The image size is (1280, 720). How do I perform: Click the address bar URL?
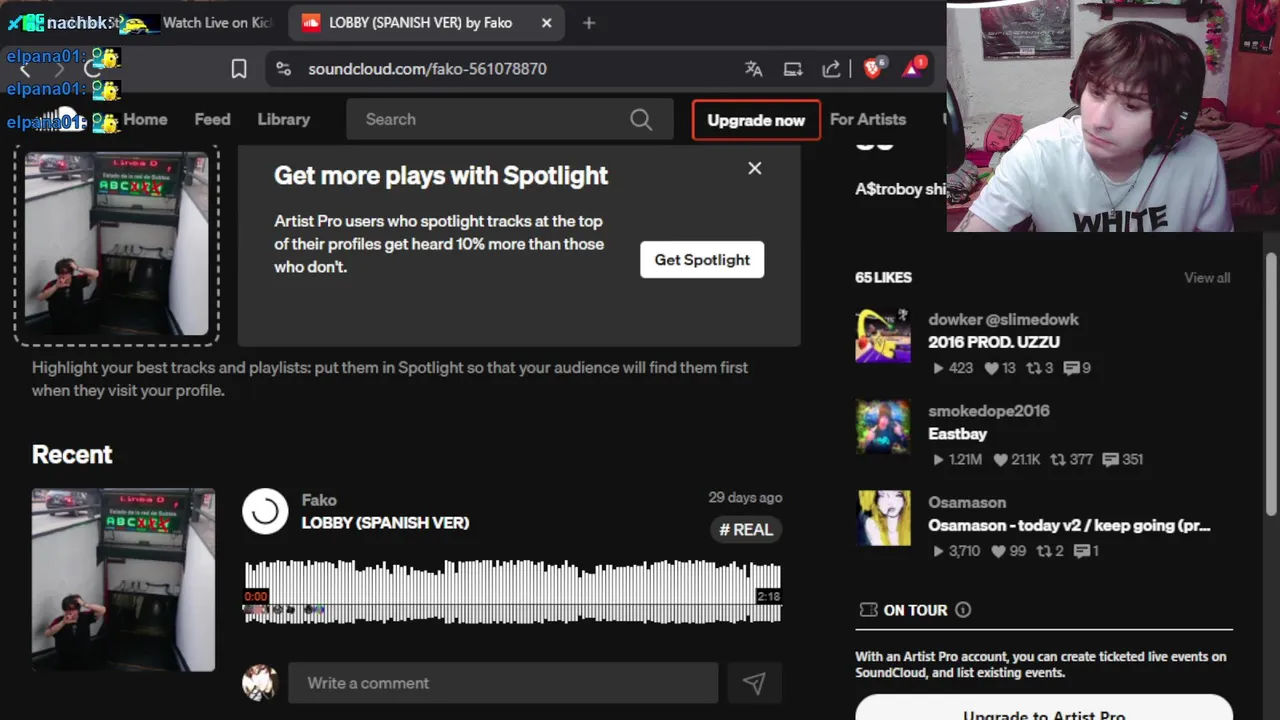point(427,69)
